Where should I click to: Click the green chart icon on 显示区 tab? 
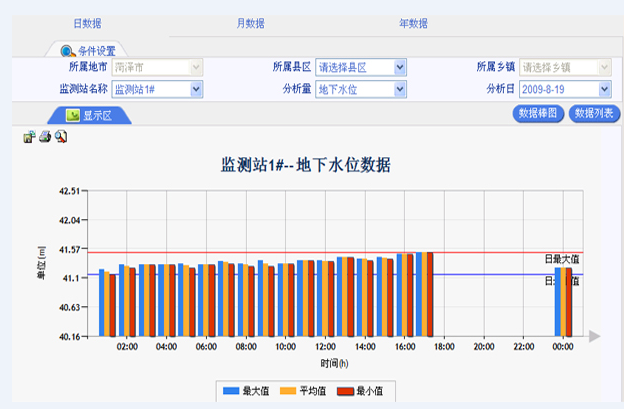click(72, 115)
